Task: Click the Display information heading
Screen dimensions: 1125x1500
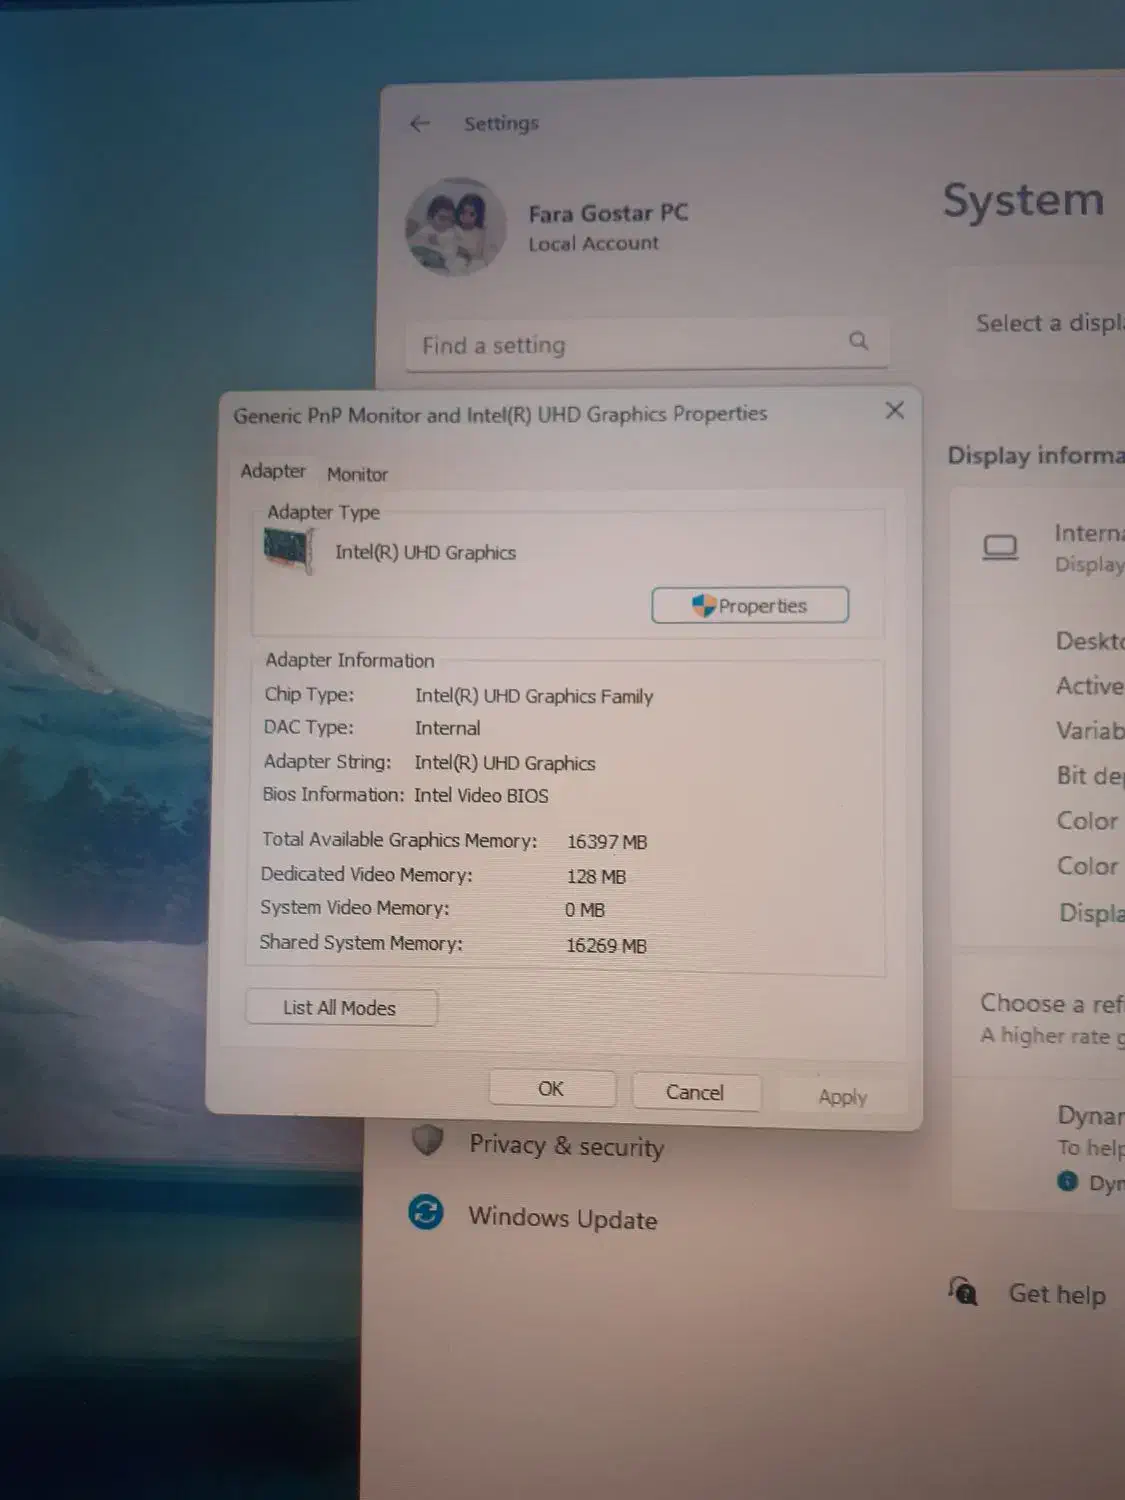Action: [1036, 455]
